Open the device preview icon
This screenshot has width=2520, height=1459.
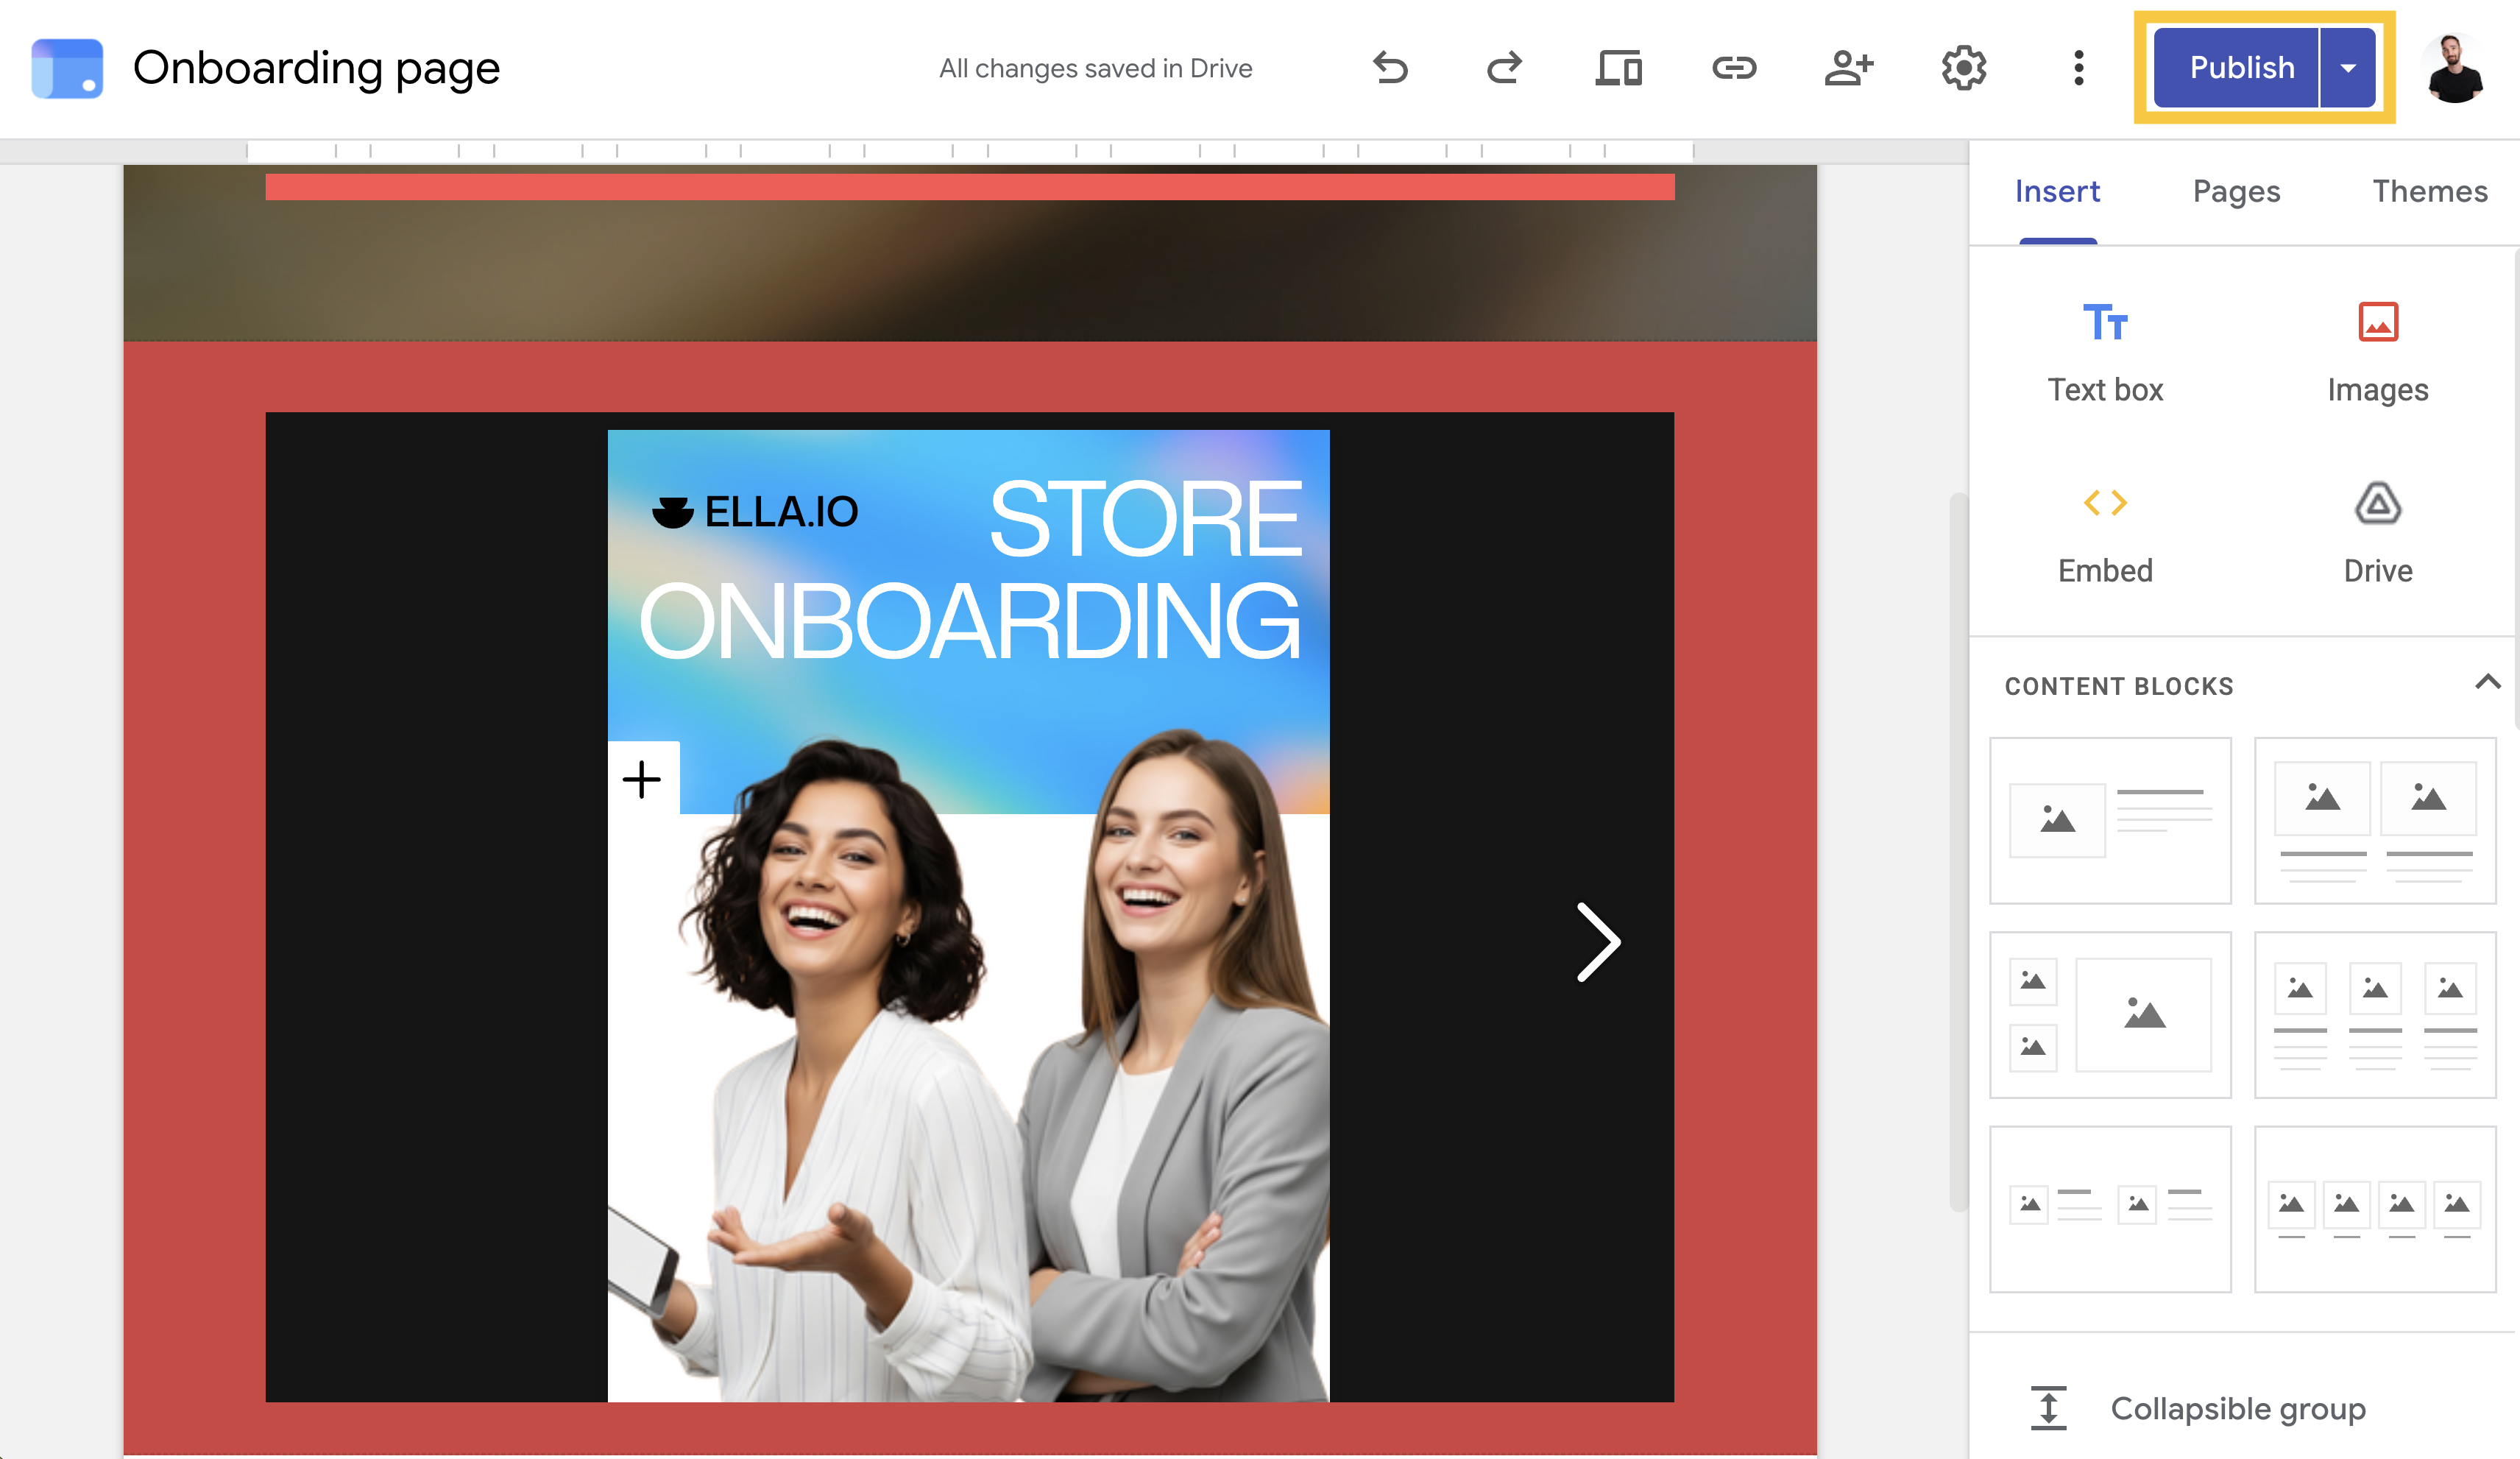click(1619, 68)
